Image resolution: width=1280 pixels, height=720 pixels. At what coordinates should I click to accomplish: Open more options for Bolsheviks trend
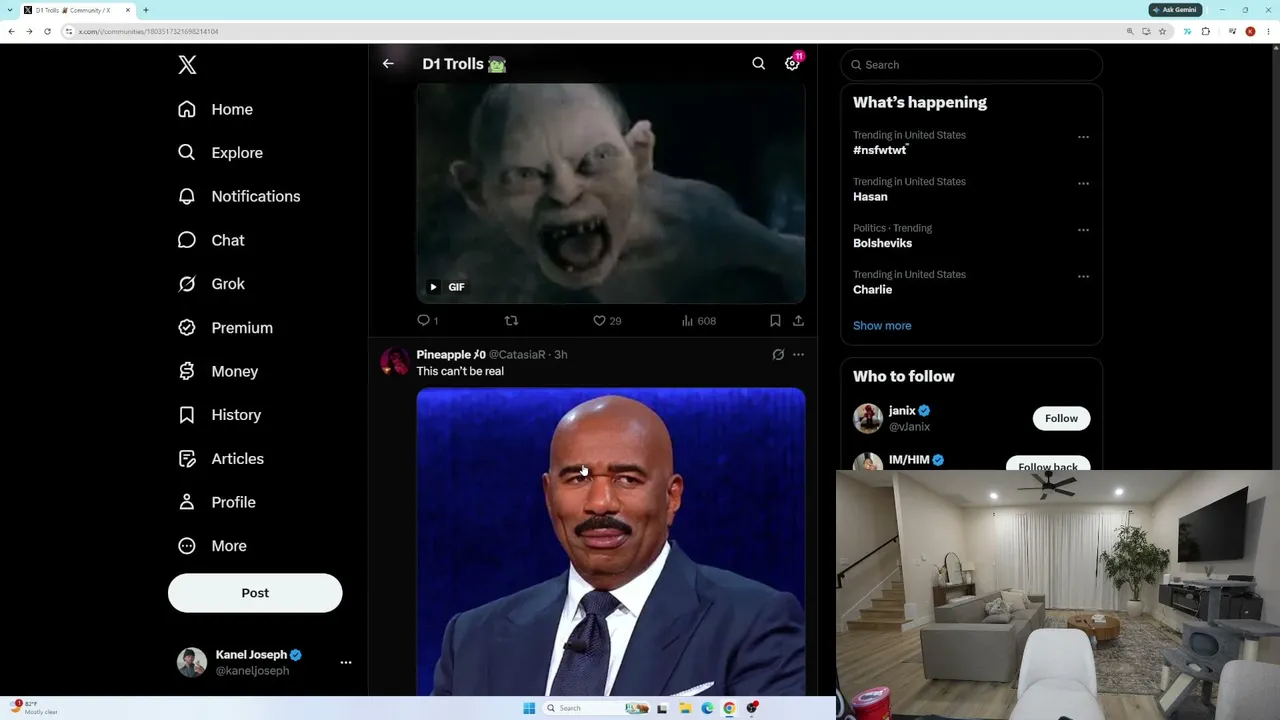pyautogui.click(x=1083, y=230)
